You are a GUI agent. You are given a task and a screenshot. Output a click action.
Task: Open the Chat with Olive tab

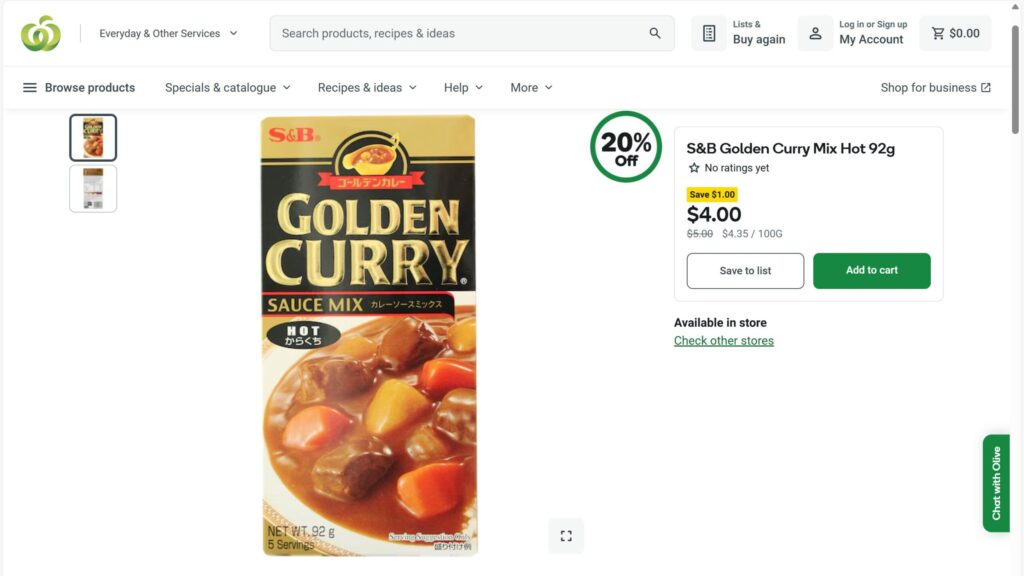pyautogui.click(x=996, y=483)
